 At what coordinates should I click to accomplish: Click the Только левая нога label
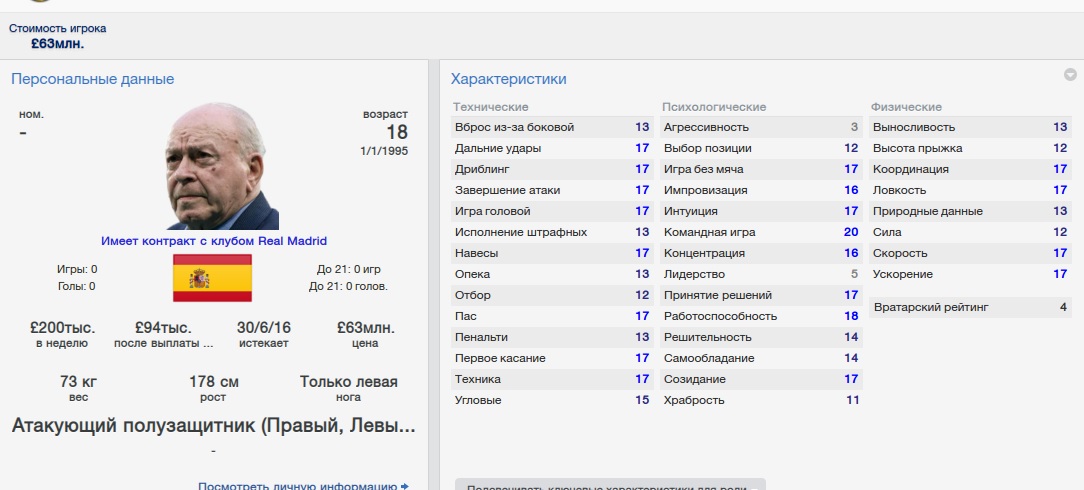click(348, 381)
